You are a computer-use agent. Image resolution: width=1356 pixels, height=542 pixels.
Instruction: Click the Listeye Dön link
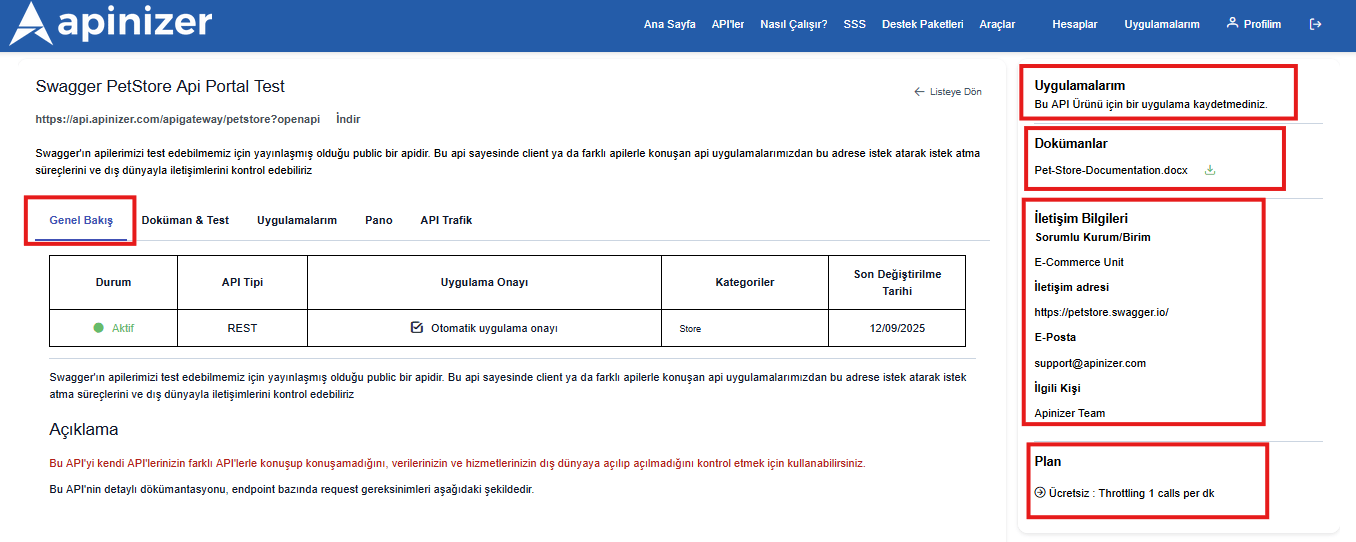(956, 92)
